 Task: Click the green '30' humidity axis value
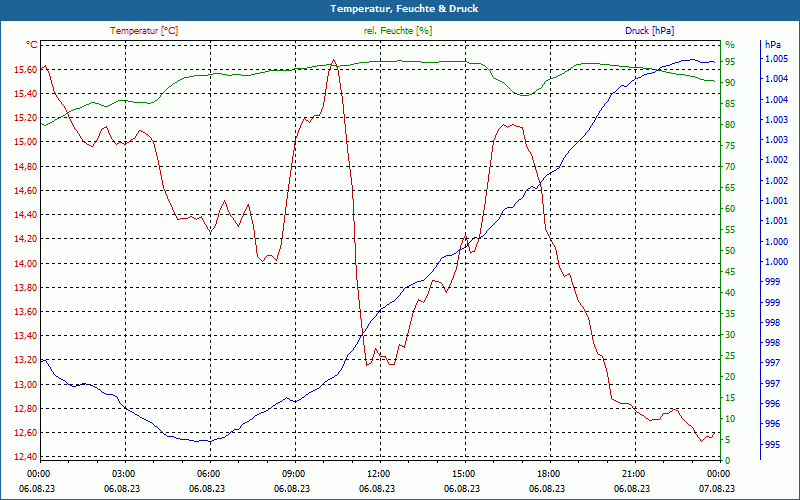coord(730,335)
